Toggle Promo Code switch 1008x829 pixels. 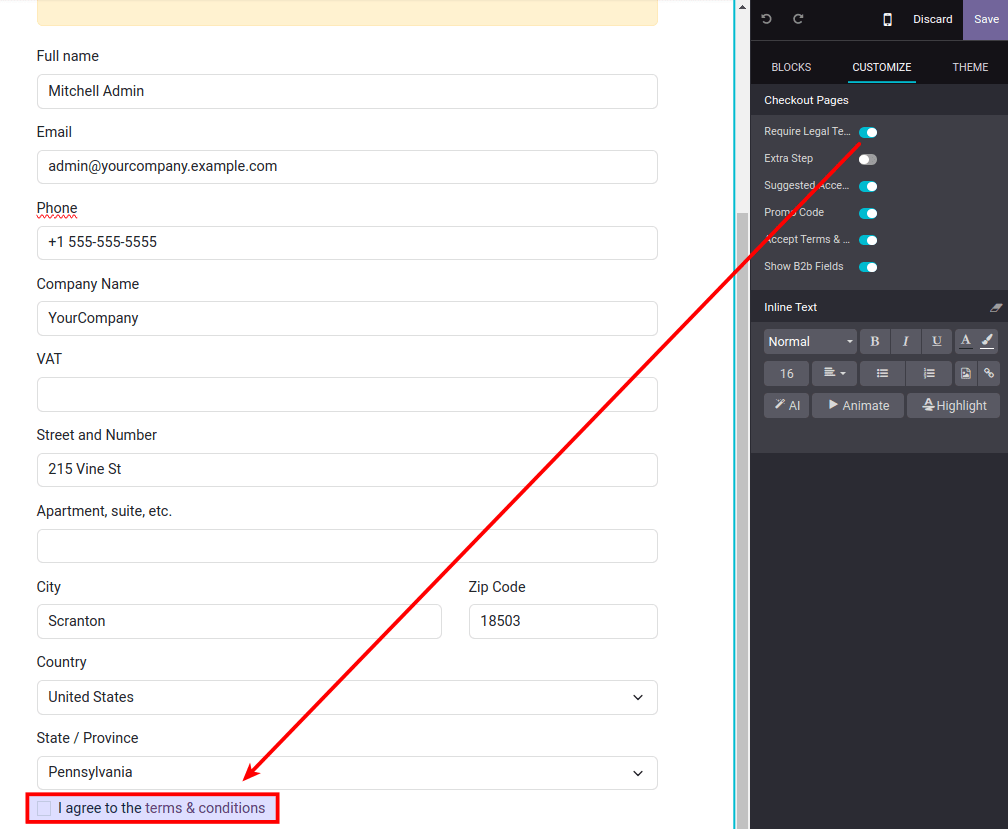click(868, 213)
